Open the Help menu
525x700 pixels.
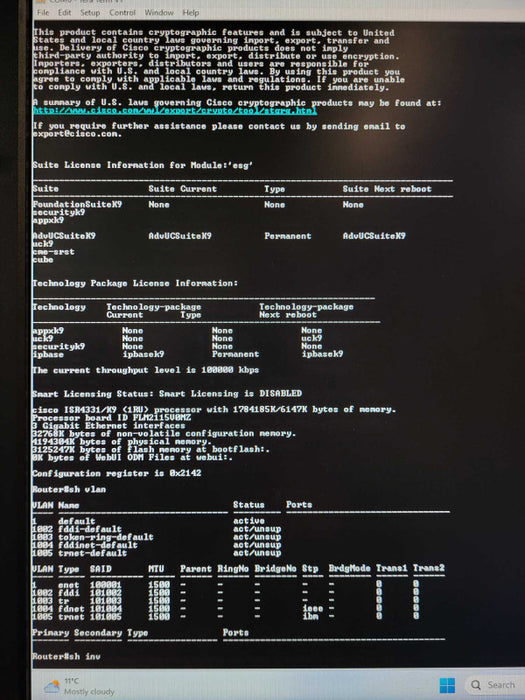tap(191, 12)
